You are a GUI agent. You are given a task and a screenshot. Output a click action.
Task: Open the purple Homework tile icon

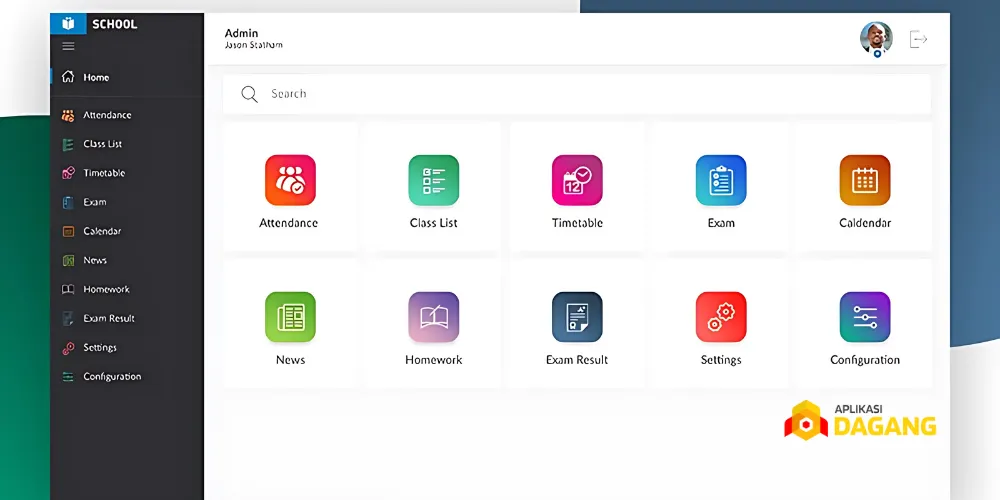[434, 317]
